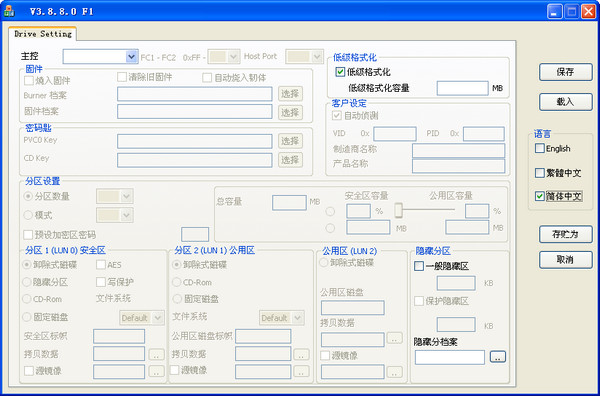The width and height of the screenshot is (600, 396).
Task: Click the 安全区标帜 input field
Action: [119, 336]
